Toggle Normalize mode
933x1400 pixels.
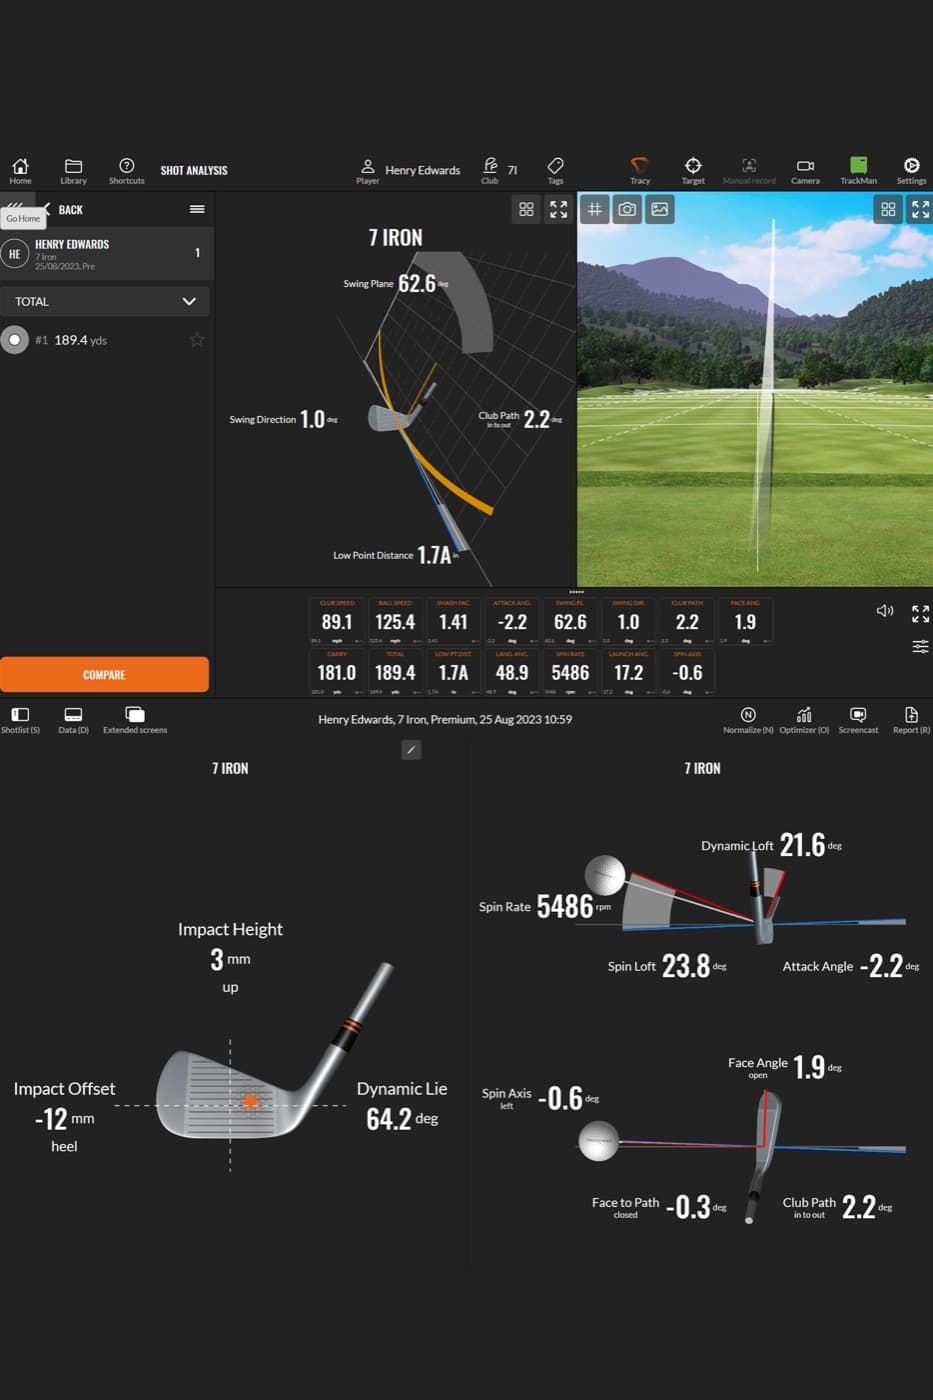(x=748, y=720)
